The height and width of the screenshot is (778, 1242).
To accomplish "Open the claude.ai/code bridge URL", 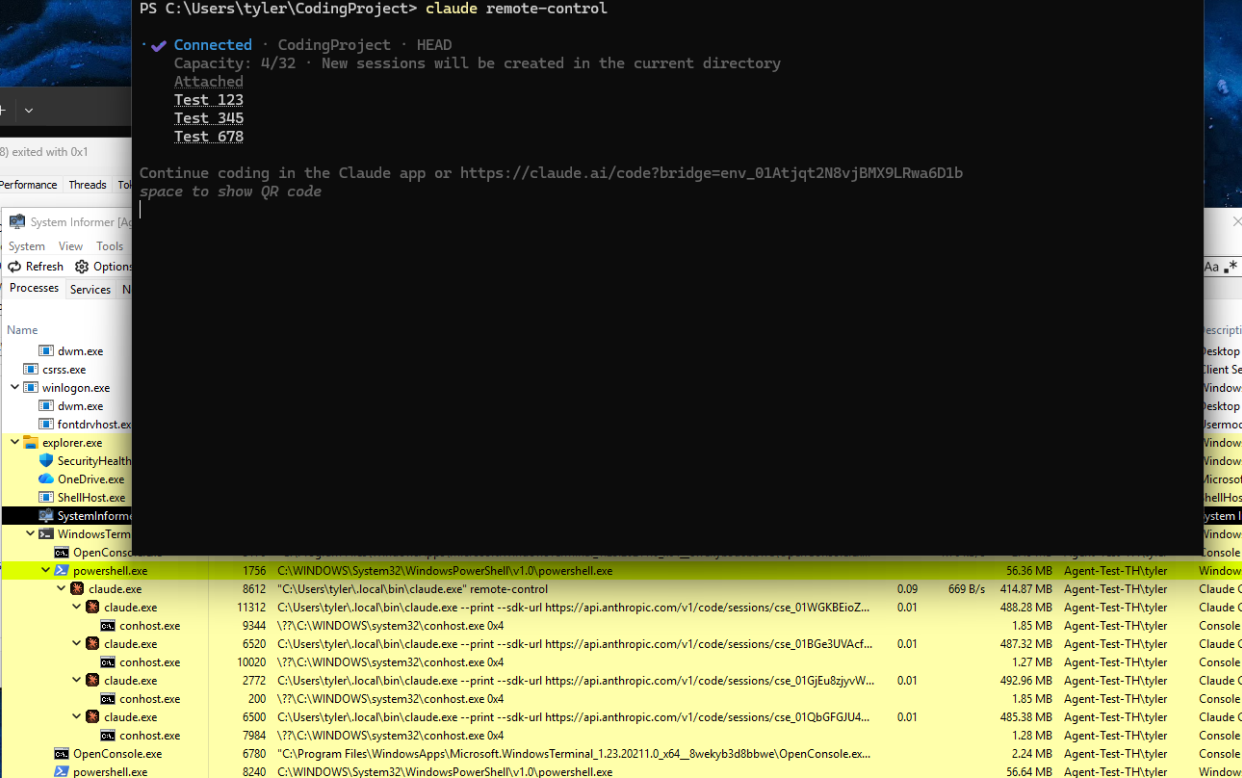I will (x=711, y=173).
